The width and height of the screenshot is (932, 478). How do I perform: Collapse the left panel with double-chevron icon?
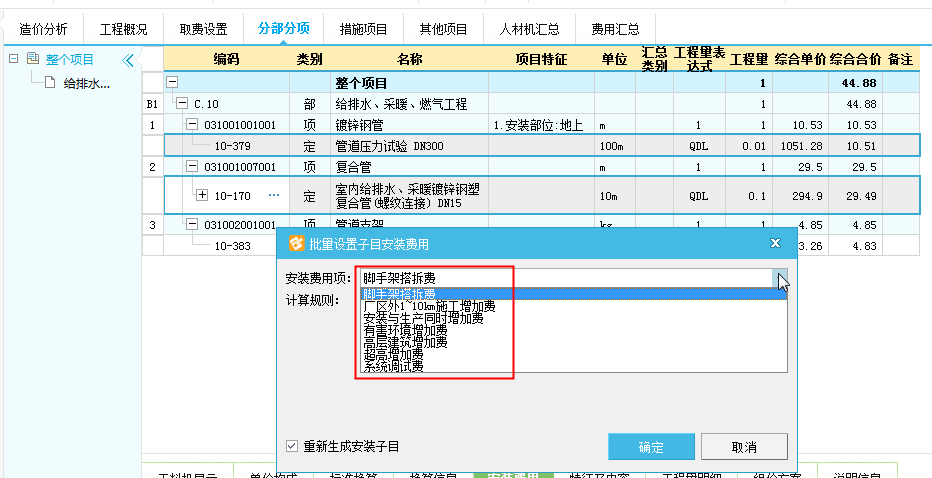tap(127, 60)
